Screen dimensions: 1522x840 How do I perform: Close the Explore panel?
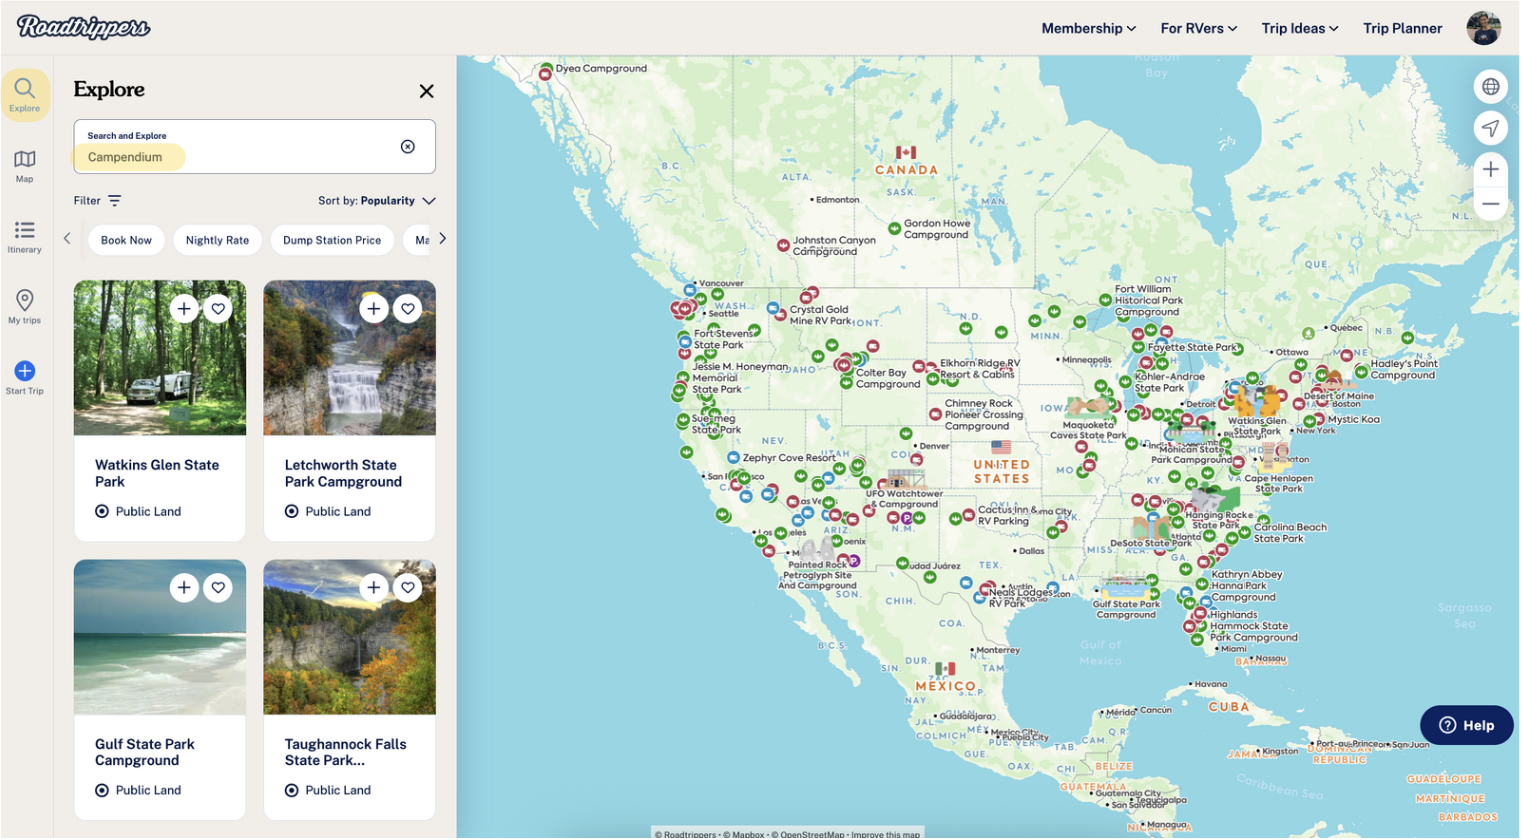[x=427, y=91]
